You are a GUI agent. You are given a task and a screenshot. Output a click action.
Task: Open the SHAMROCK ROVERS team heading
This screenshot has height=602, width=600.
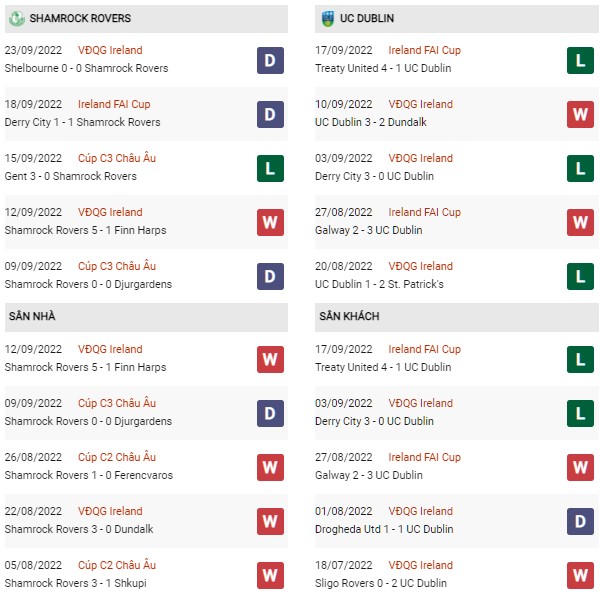tap(80, 18)
